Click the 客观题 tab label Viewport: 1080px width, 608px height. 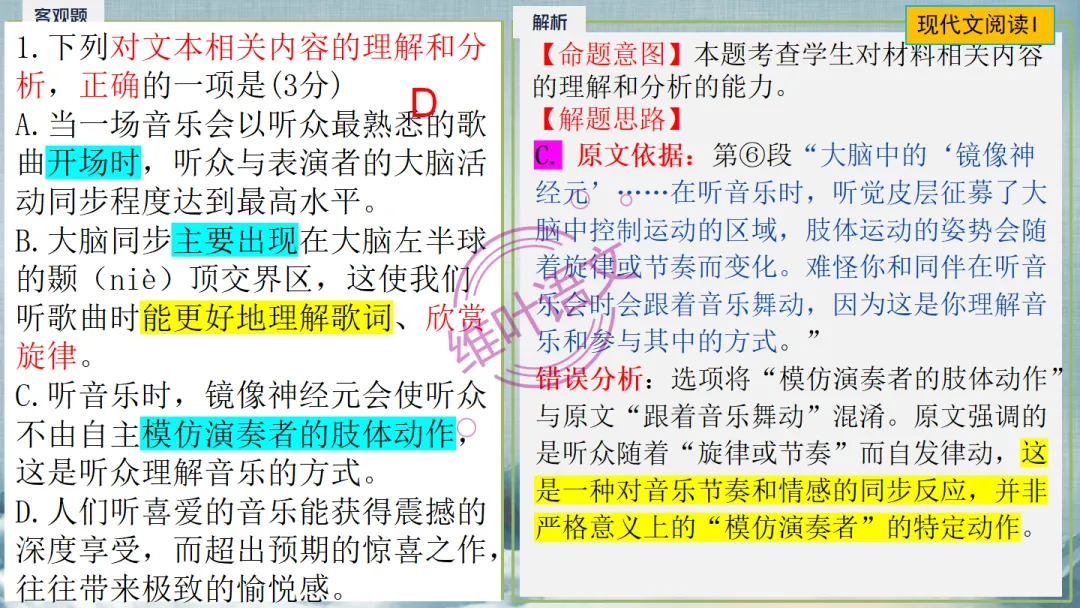(x=62, y=14)
